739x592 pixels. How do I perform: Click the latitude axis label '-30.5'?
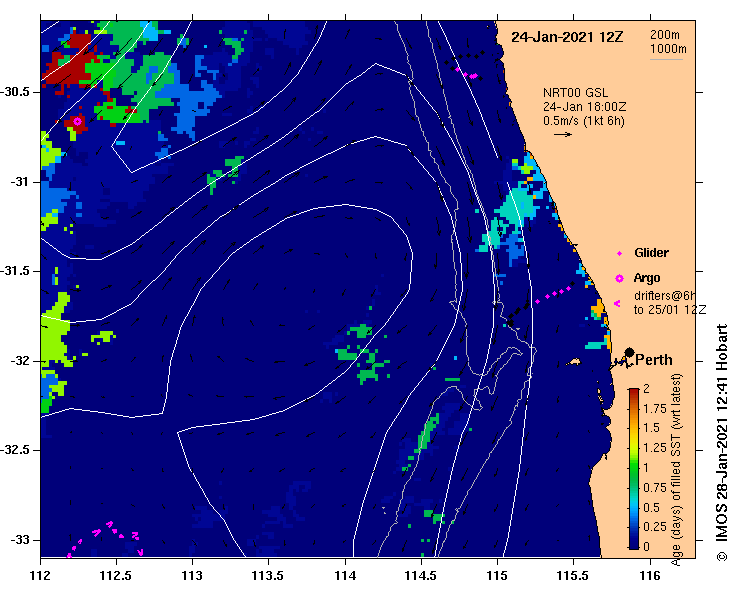pyautogui.click(x=15, y=92)
